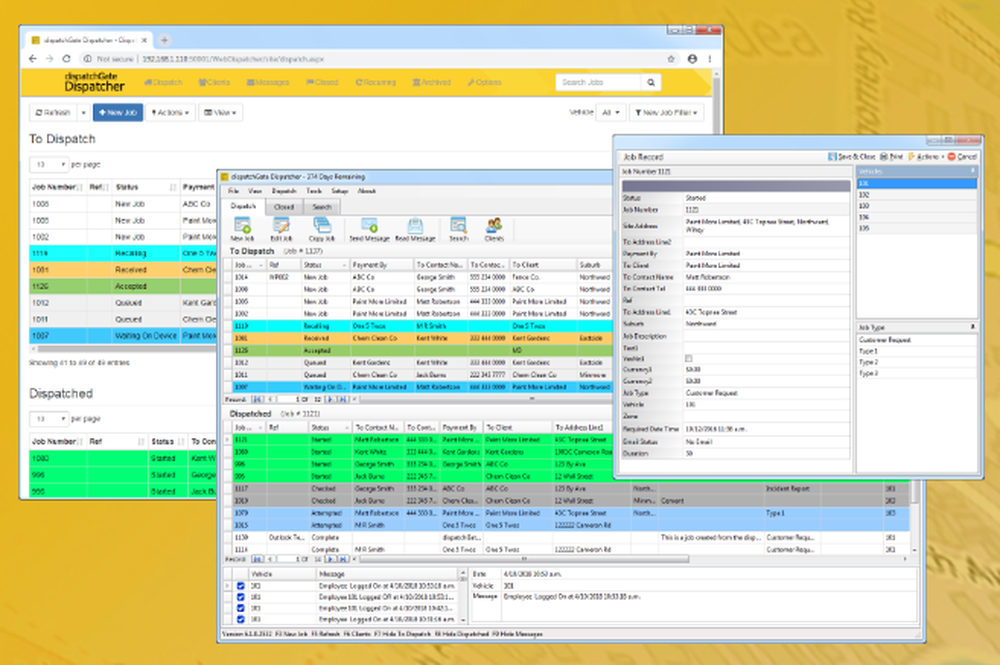Click the Search icon in desktop Dispatcher toolbar
This screenshot has width=1000, height=665.
point(459,229)
